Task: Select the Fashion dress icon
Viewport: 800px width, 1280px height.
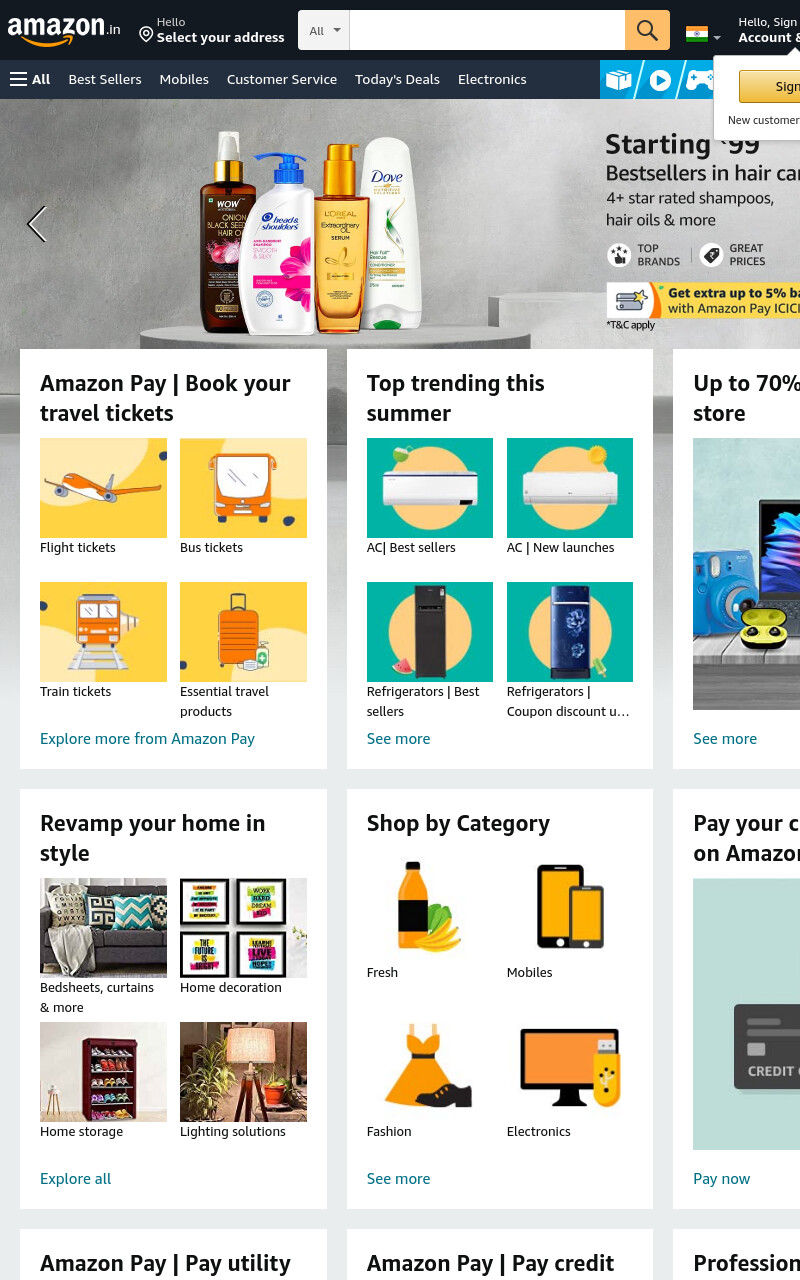Action: [429, 1067]
